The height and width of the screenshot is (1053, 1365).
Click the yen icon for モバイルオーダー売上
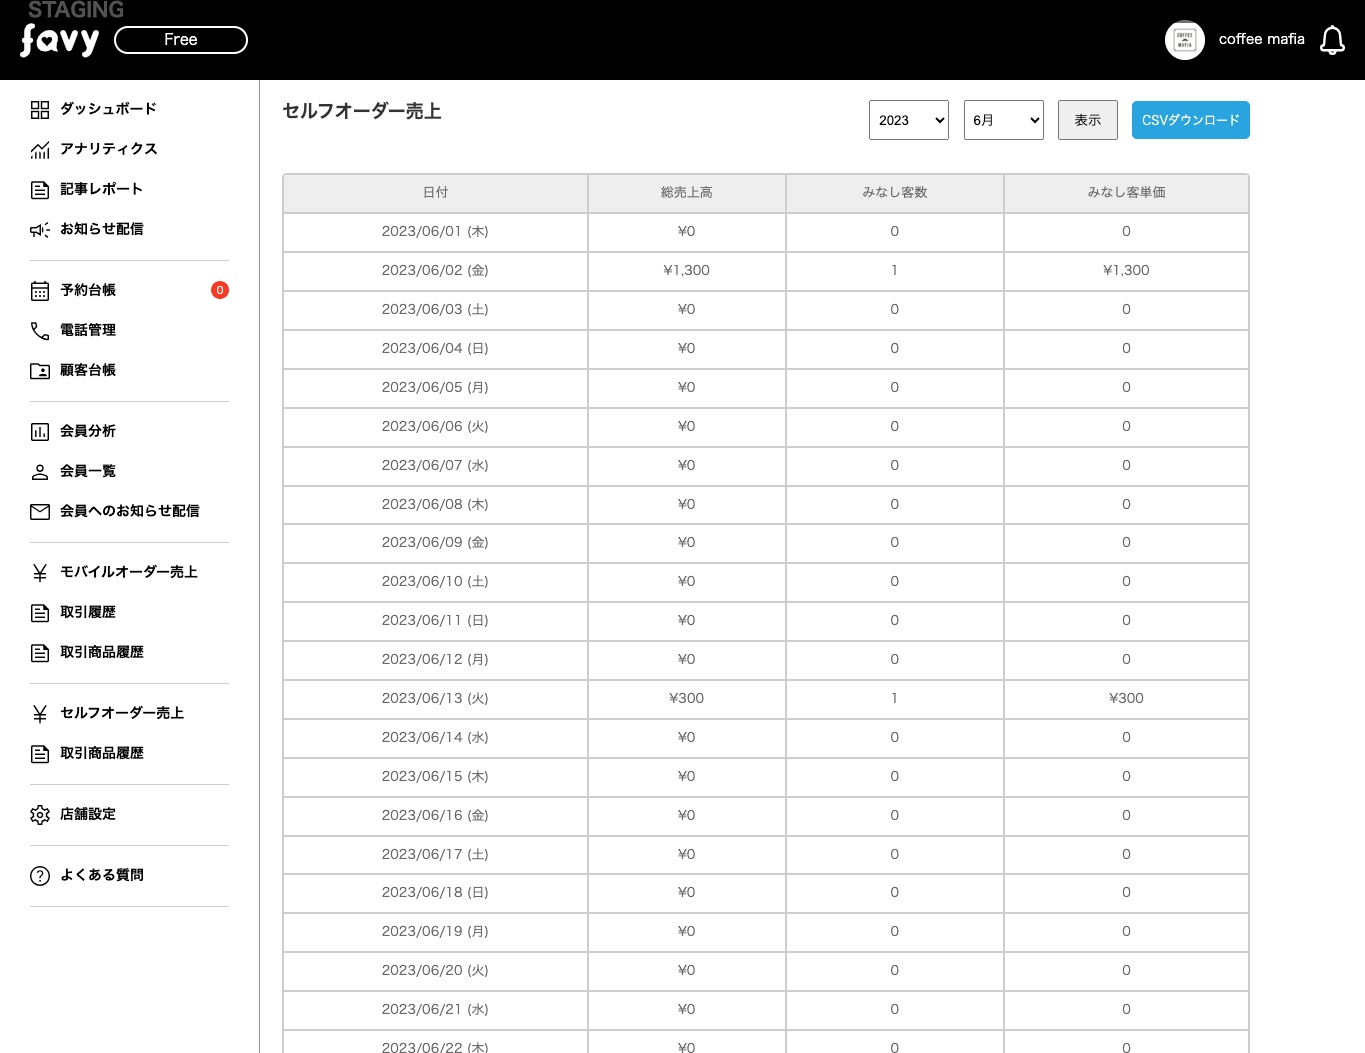pyautogui.click(x=40, y=573)
